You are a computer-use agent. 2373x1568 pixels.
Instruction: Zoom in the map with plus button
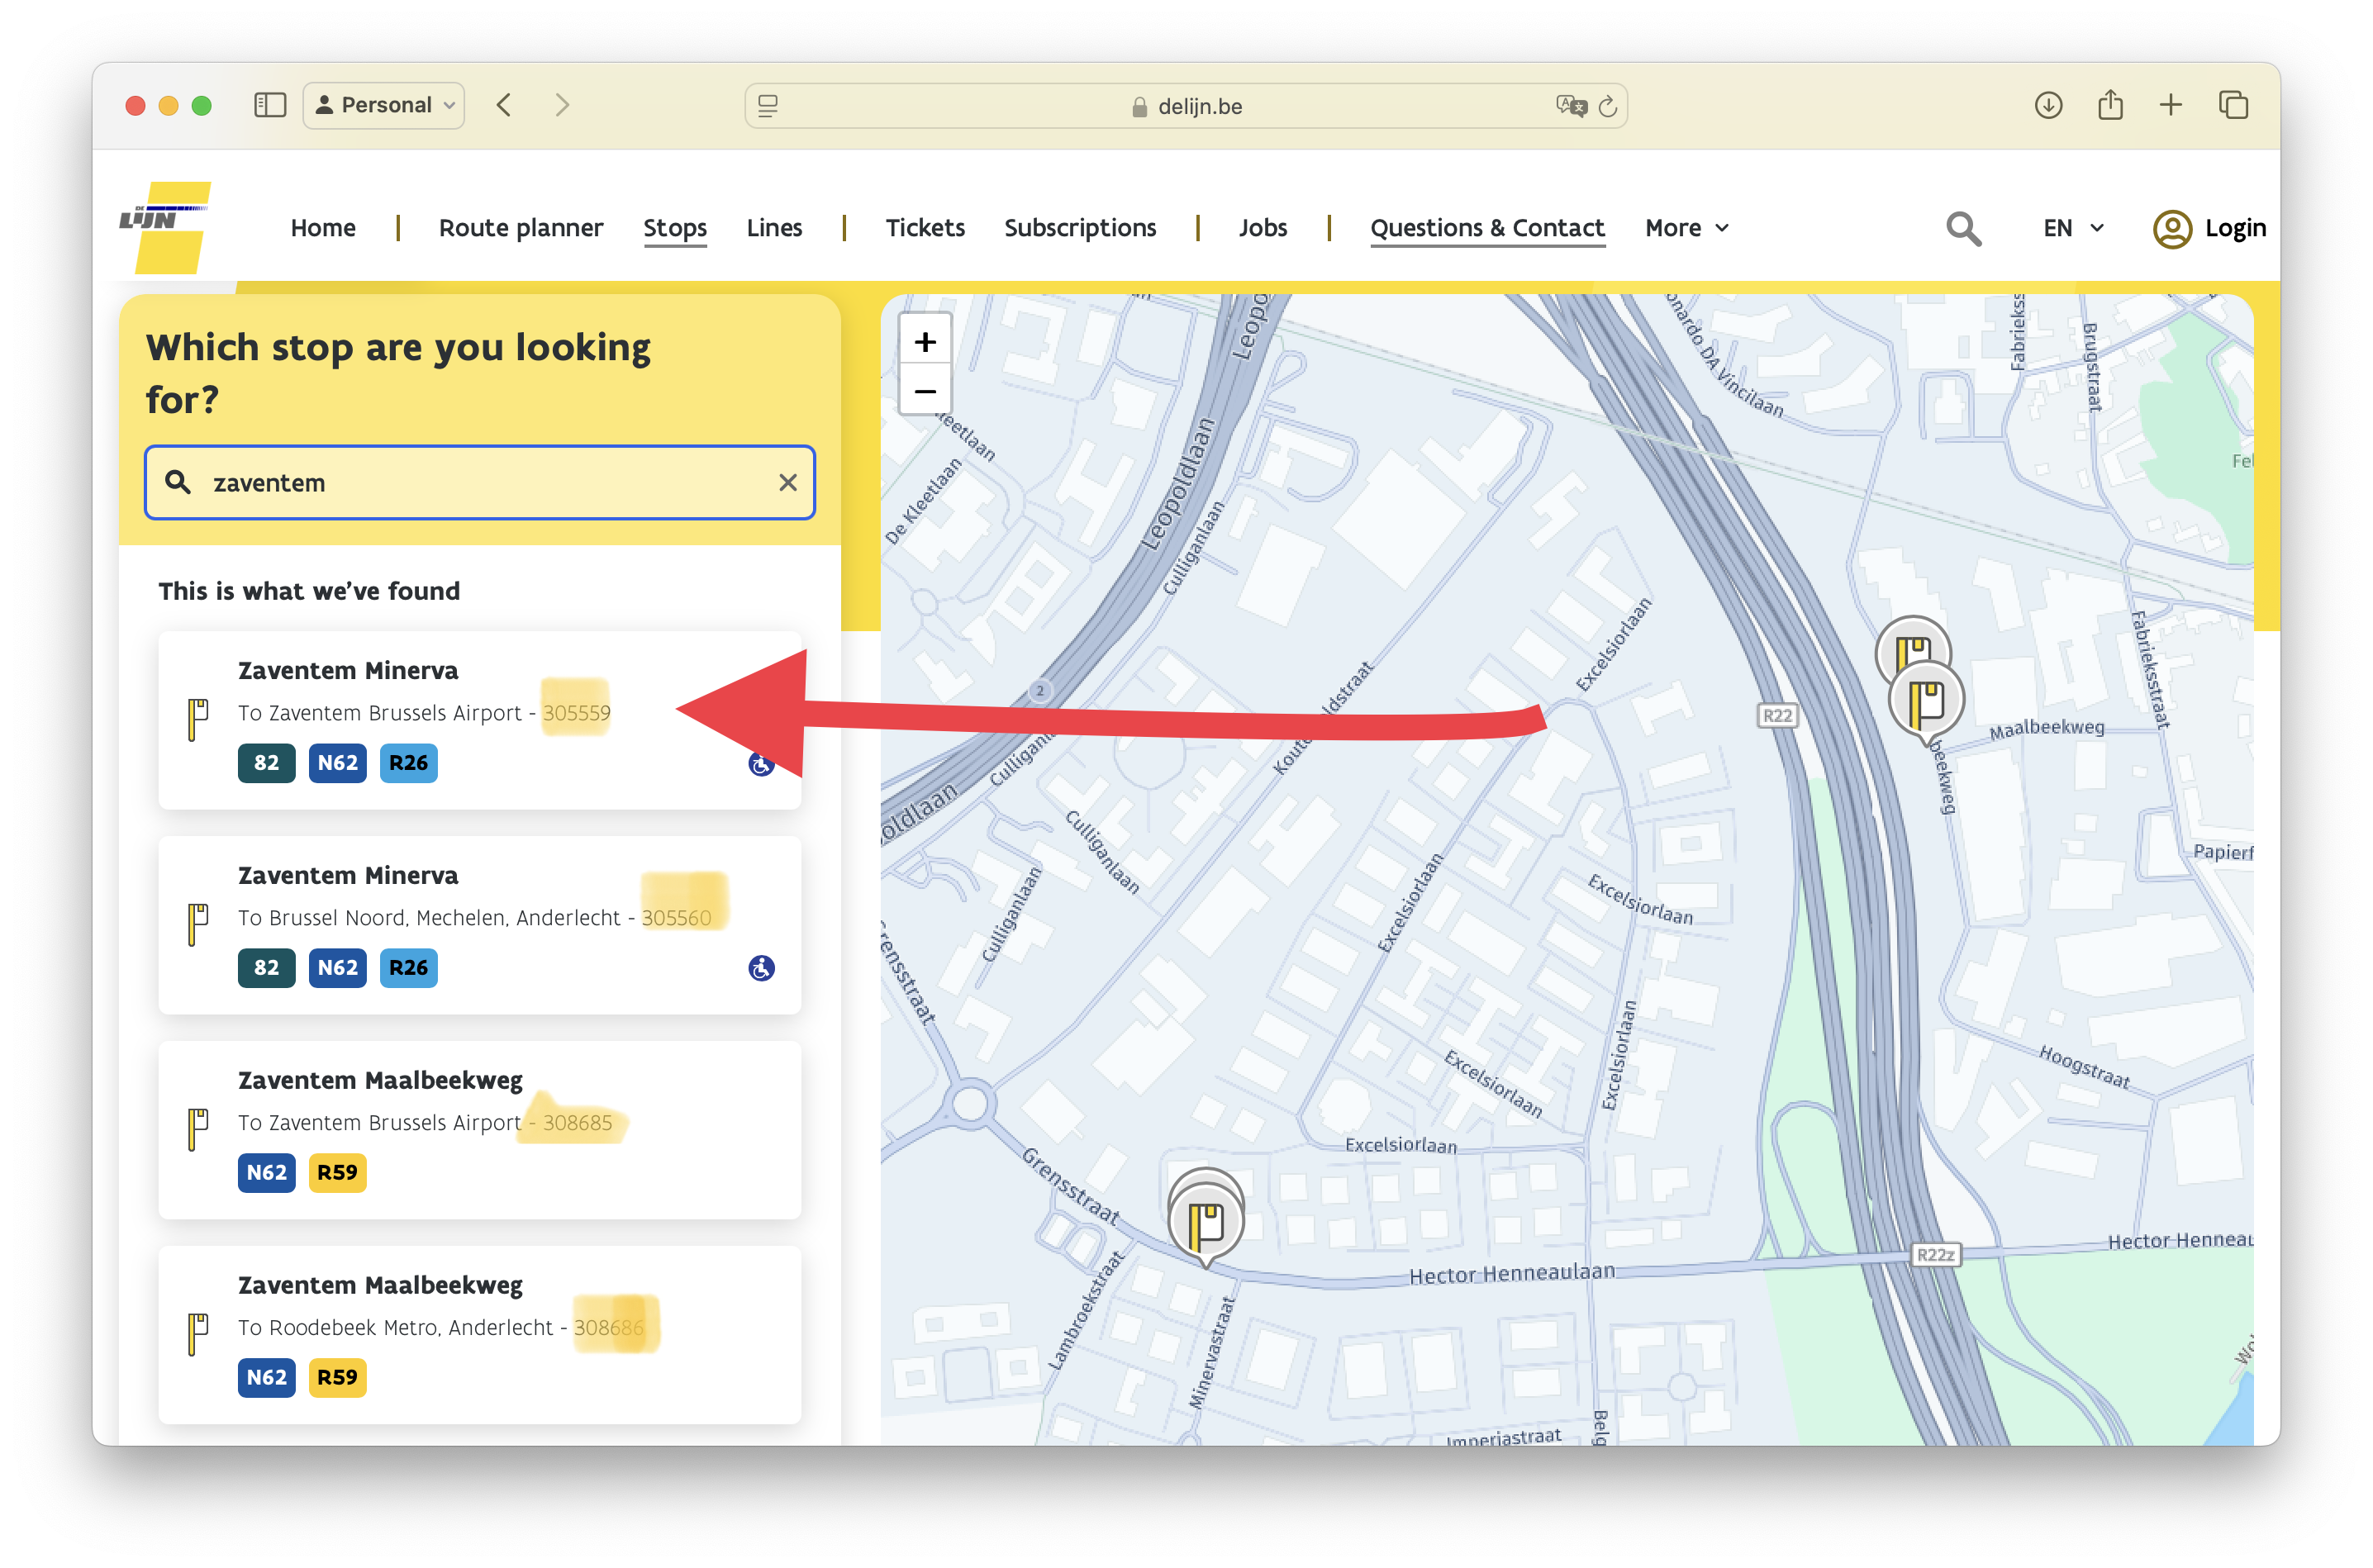coord(925,341)
